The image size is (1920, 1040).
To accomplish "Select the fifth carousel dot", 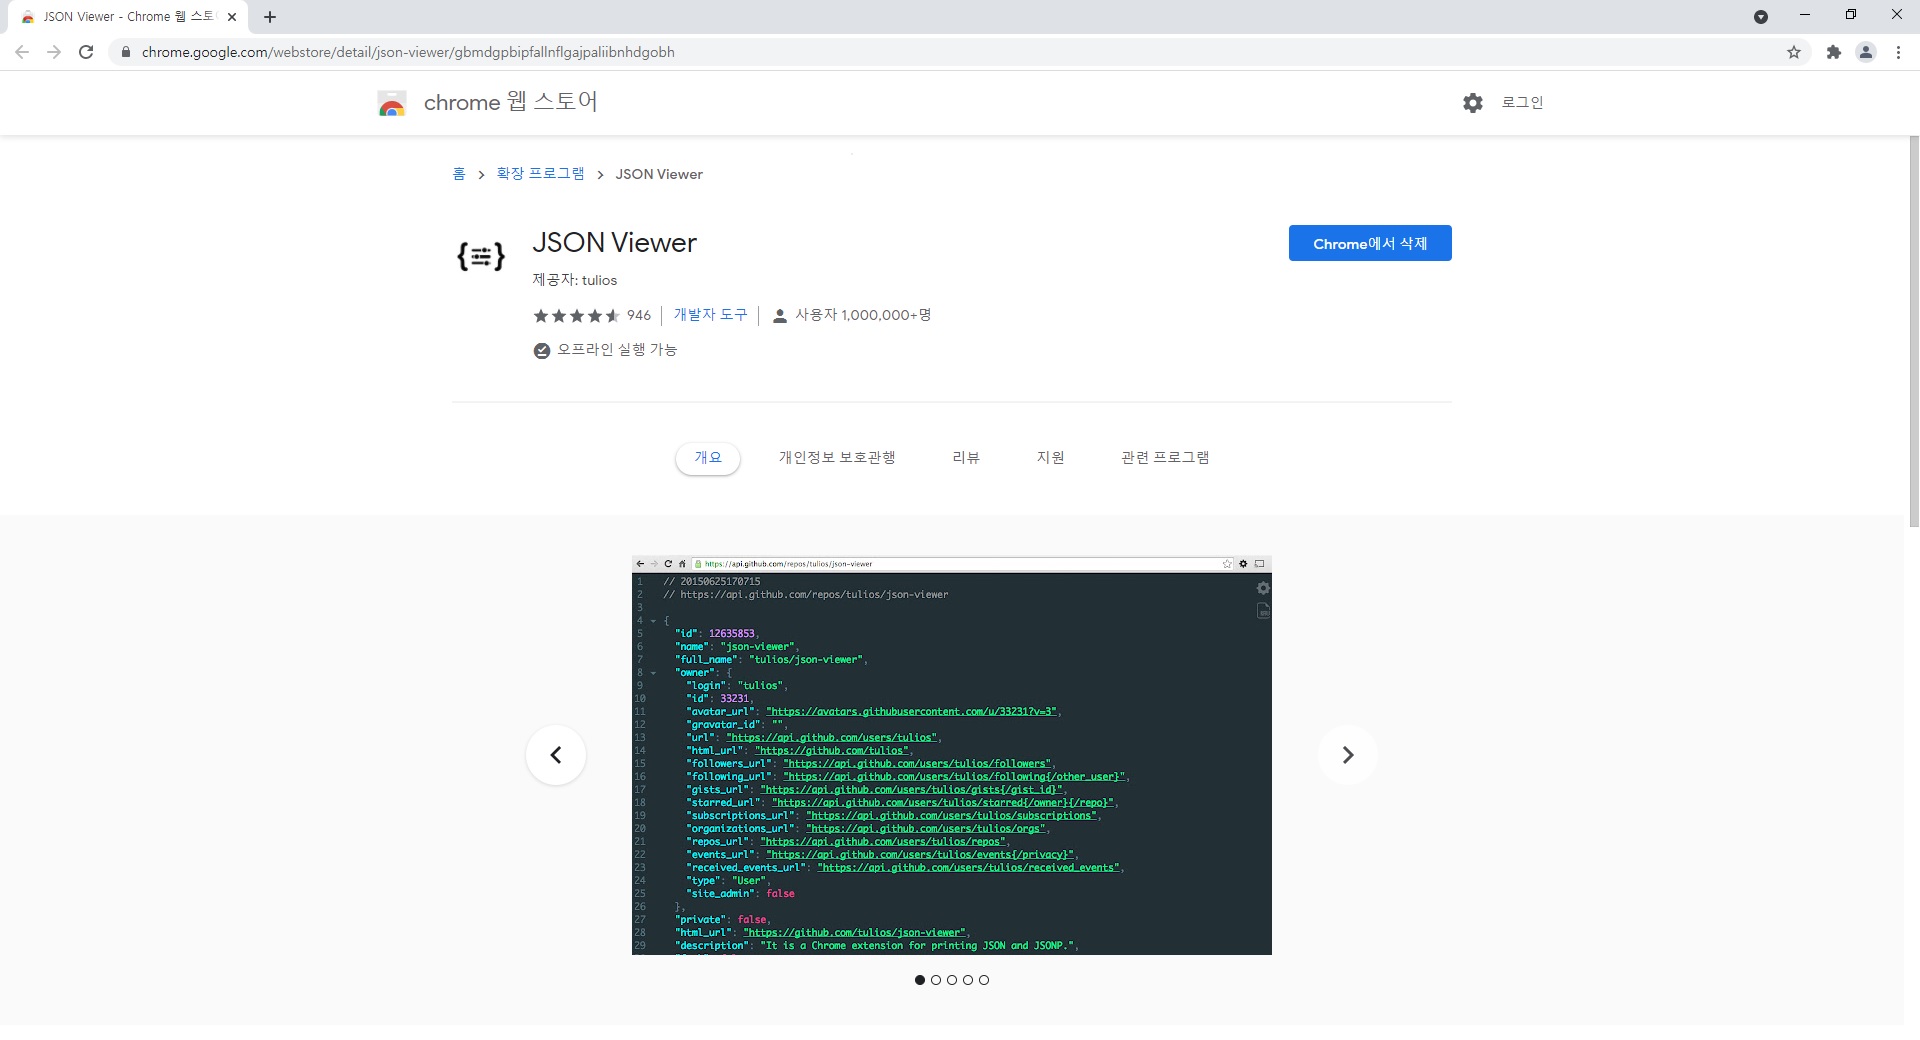I will 984,980.
